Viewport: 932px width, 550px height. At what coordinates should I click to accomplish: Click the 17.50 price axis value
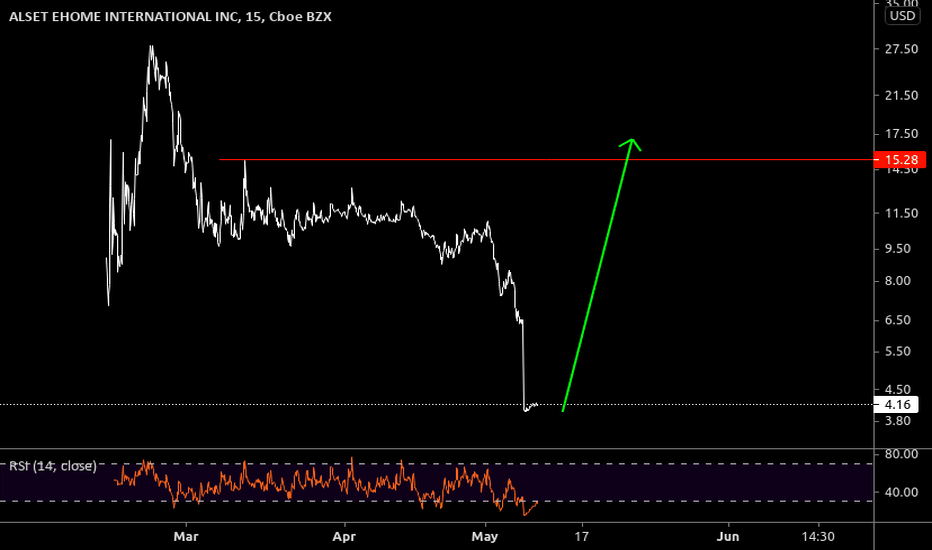pyautogui.click(x=901, y=134)
